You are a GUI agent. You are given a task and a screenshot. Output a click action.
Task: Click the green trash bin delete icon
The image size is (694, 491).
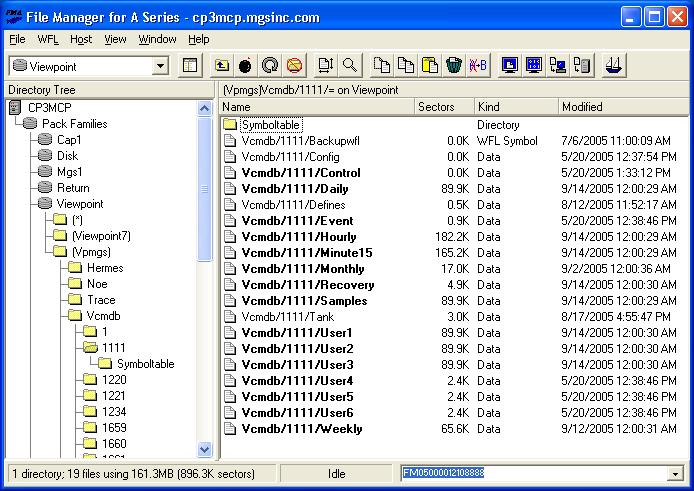(x=453, y=66)
